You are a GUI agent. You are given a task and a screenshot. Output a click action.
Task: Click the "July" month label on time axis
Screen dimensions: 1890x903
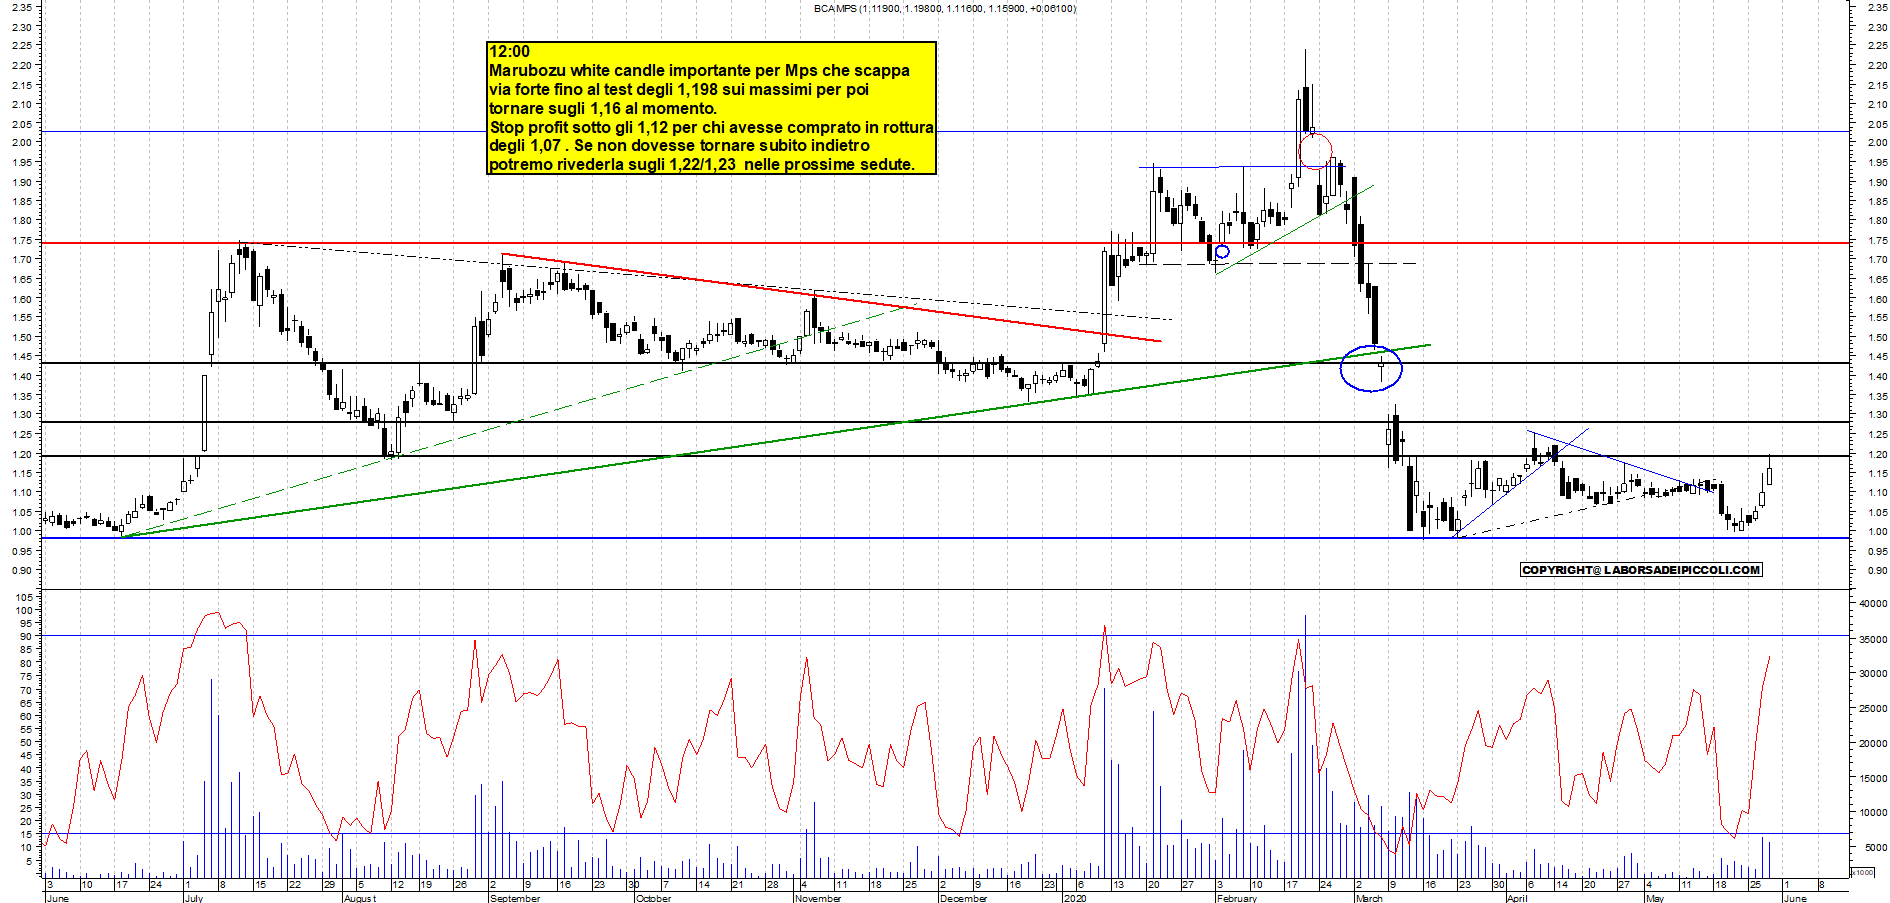coord(194,898)
